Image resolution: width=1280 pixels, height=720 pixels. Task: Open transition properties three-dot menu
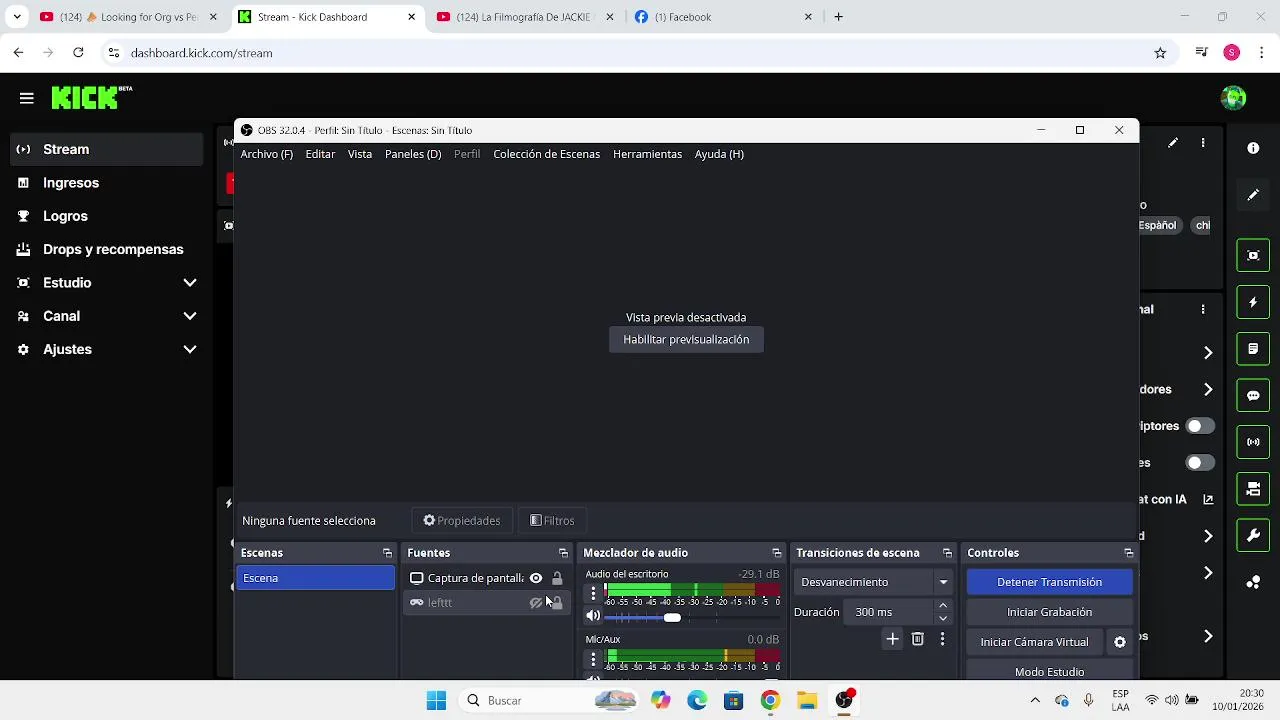tap(942, 639)
